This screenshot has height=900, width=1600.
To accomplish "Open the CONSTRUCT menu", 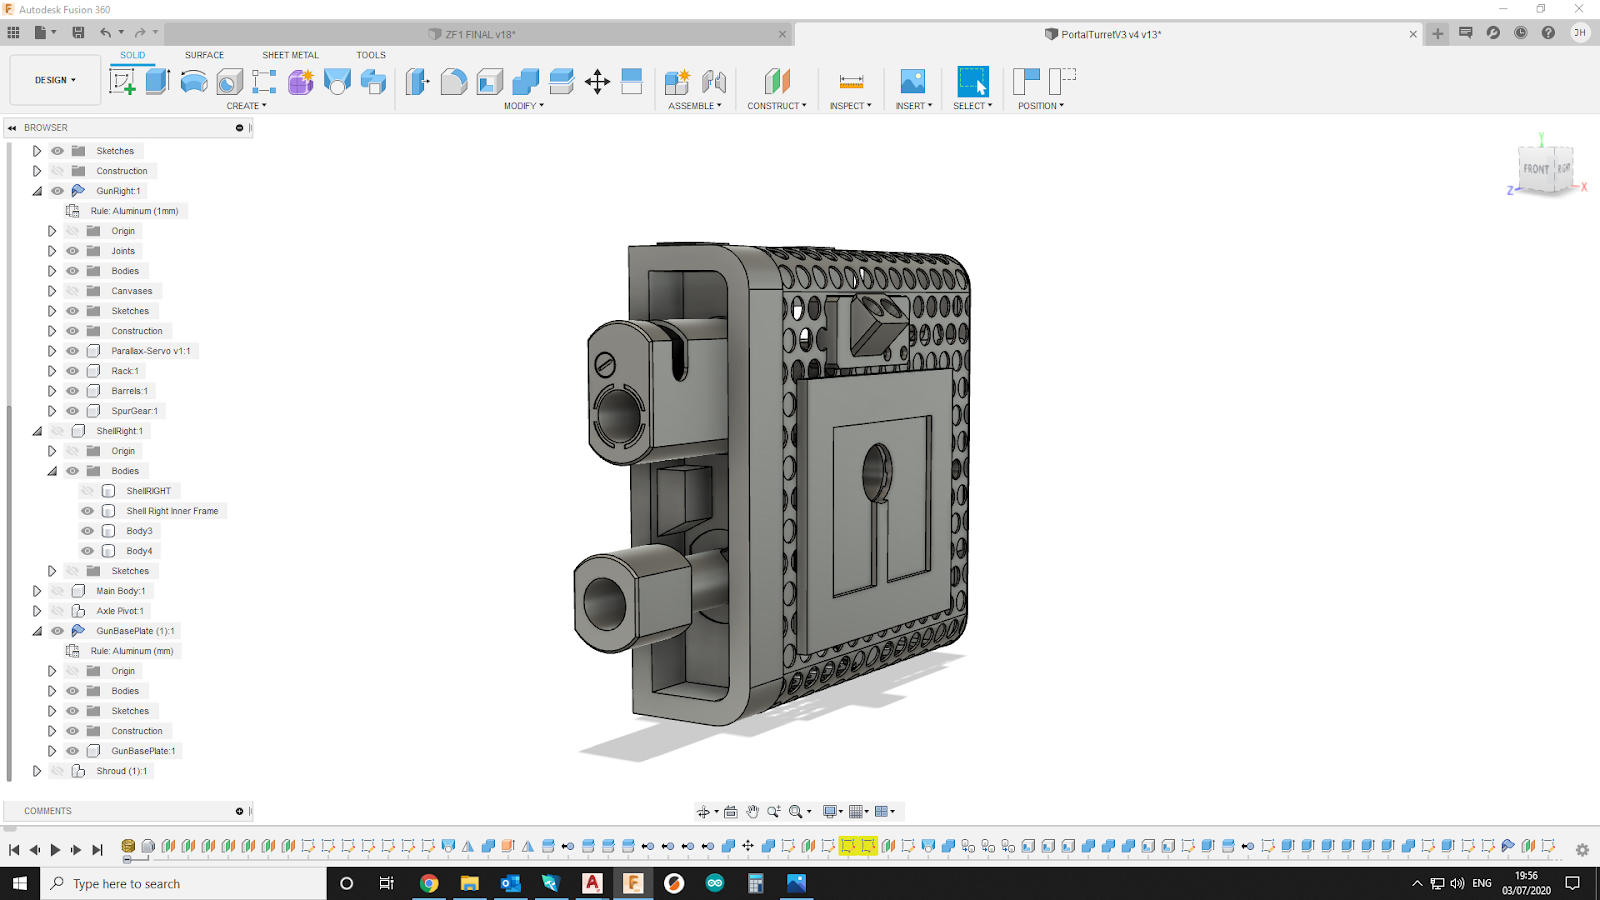I will (x=777, y=106).
